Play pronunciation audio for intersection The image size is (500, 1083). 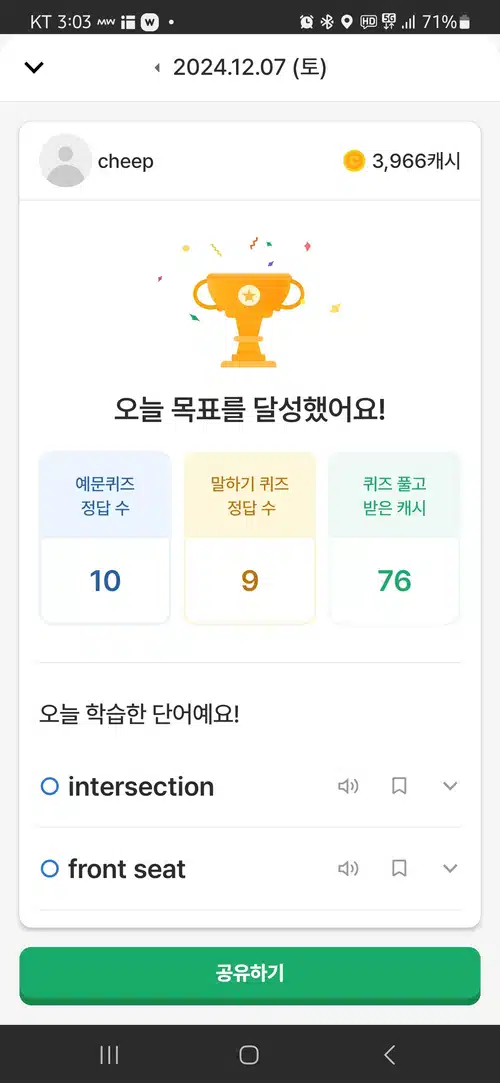pos(348,786)
